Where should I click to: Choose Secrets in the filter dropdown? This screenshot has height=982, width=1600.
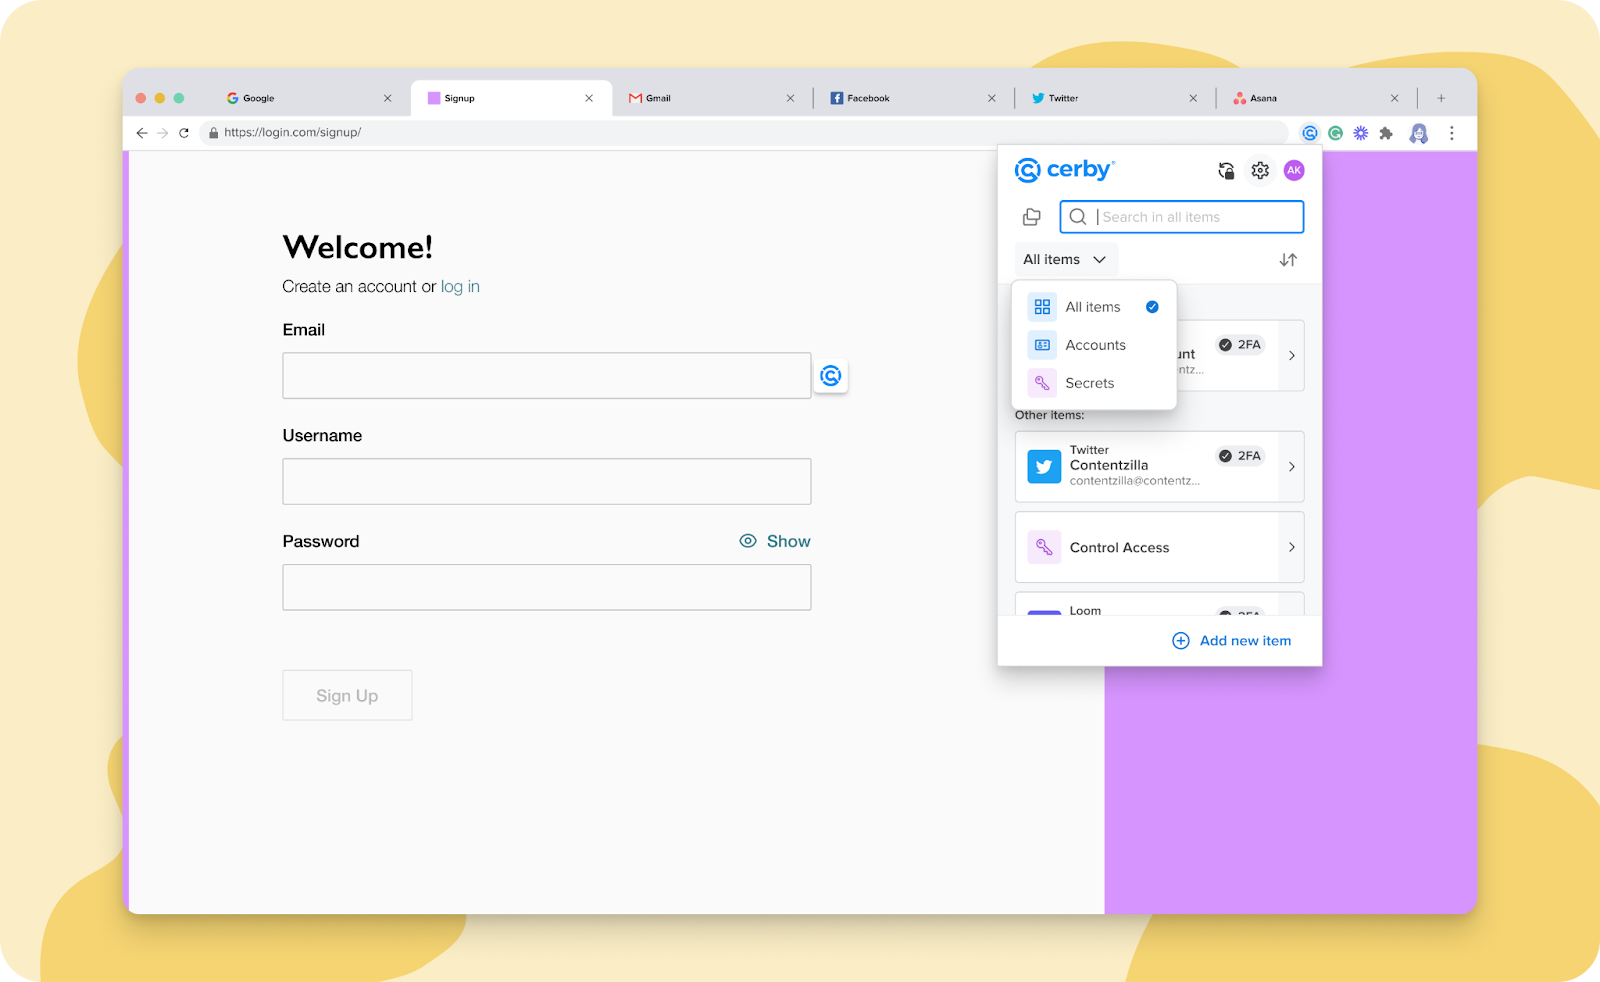[1094, 383]
